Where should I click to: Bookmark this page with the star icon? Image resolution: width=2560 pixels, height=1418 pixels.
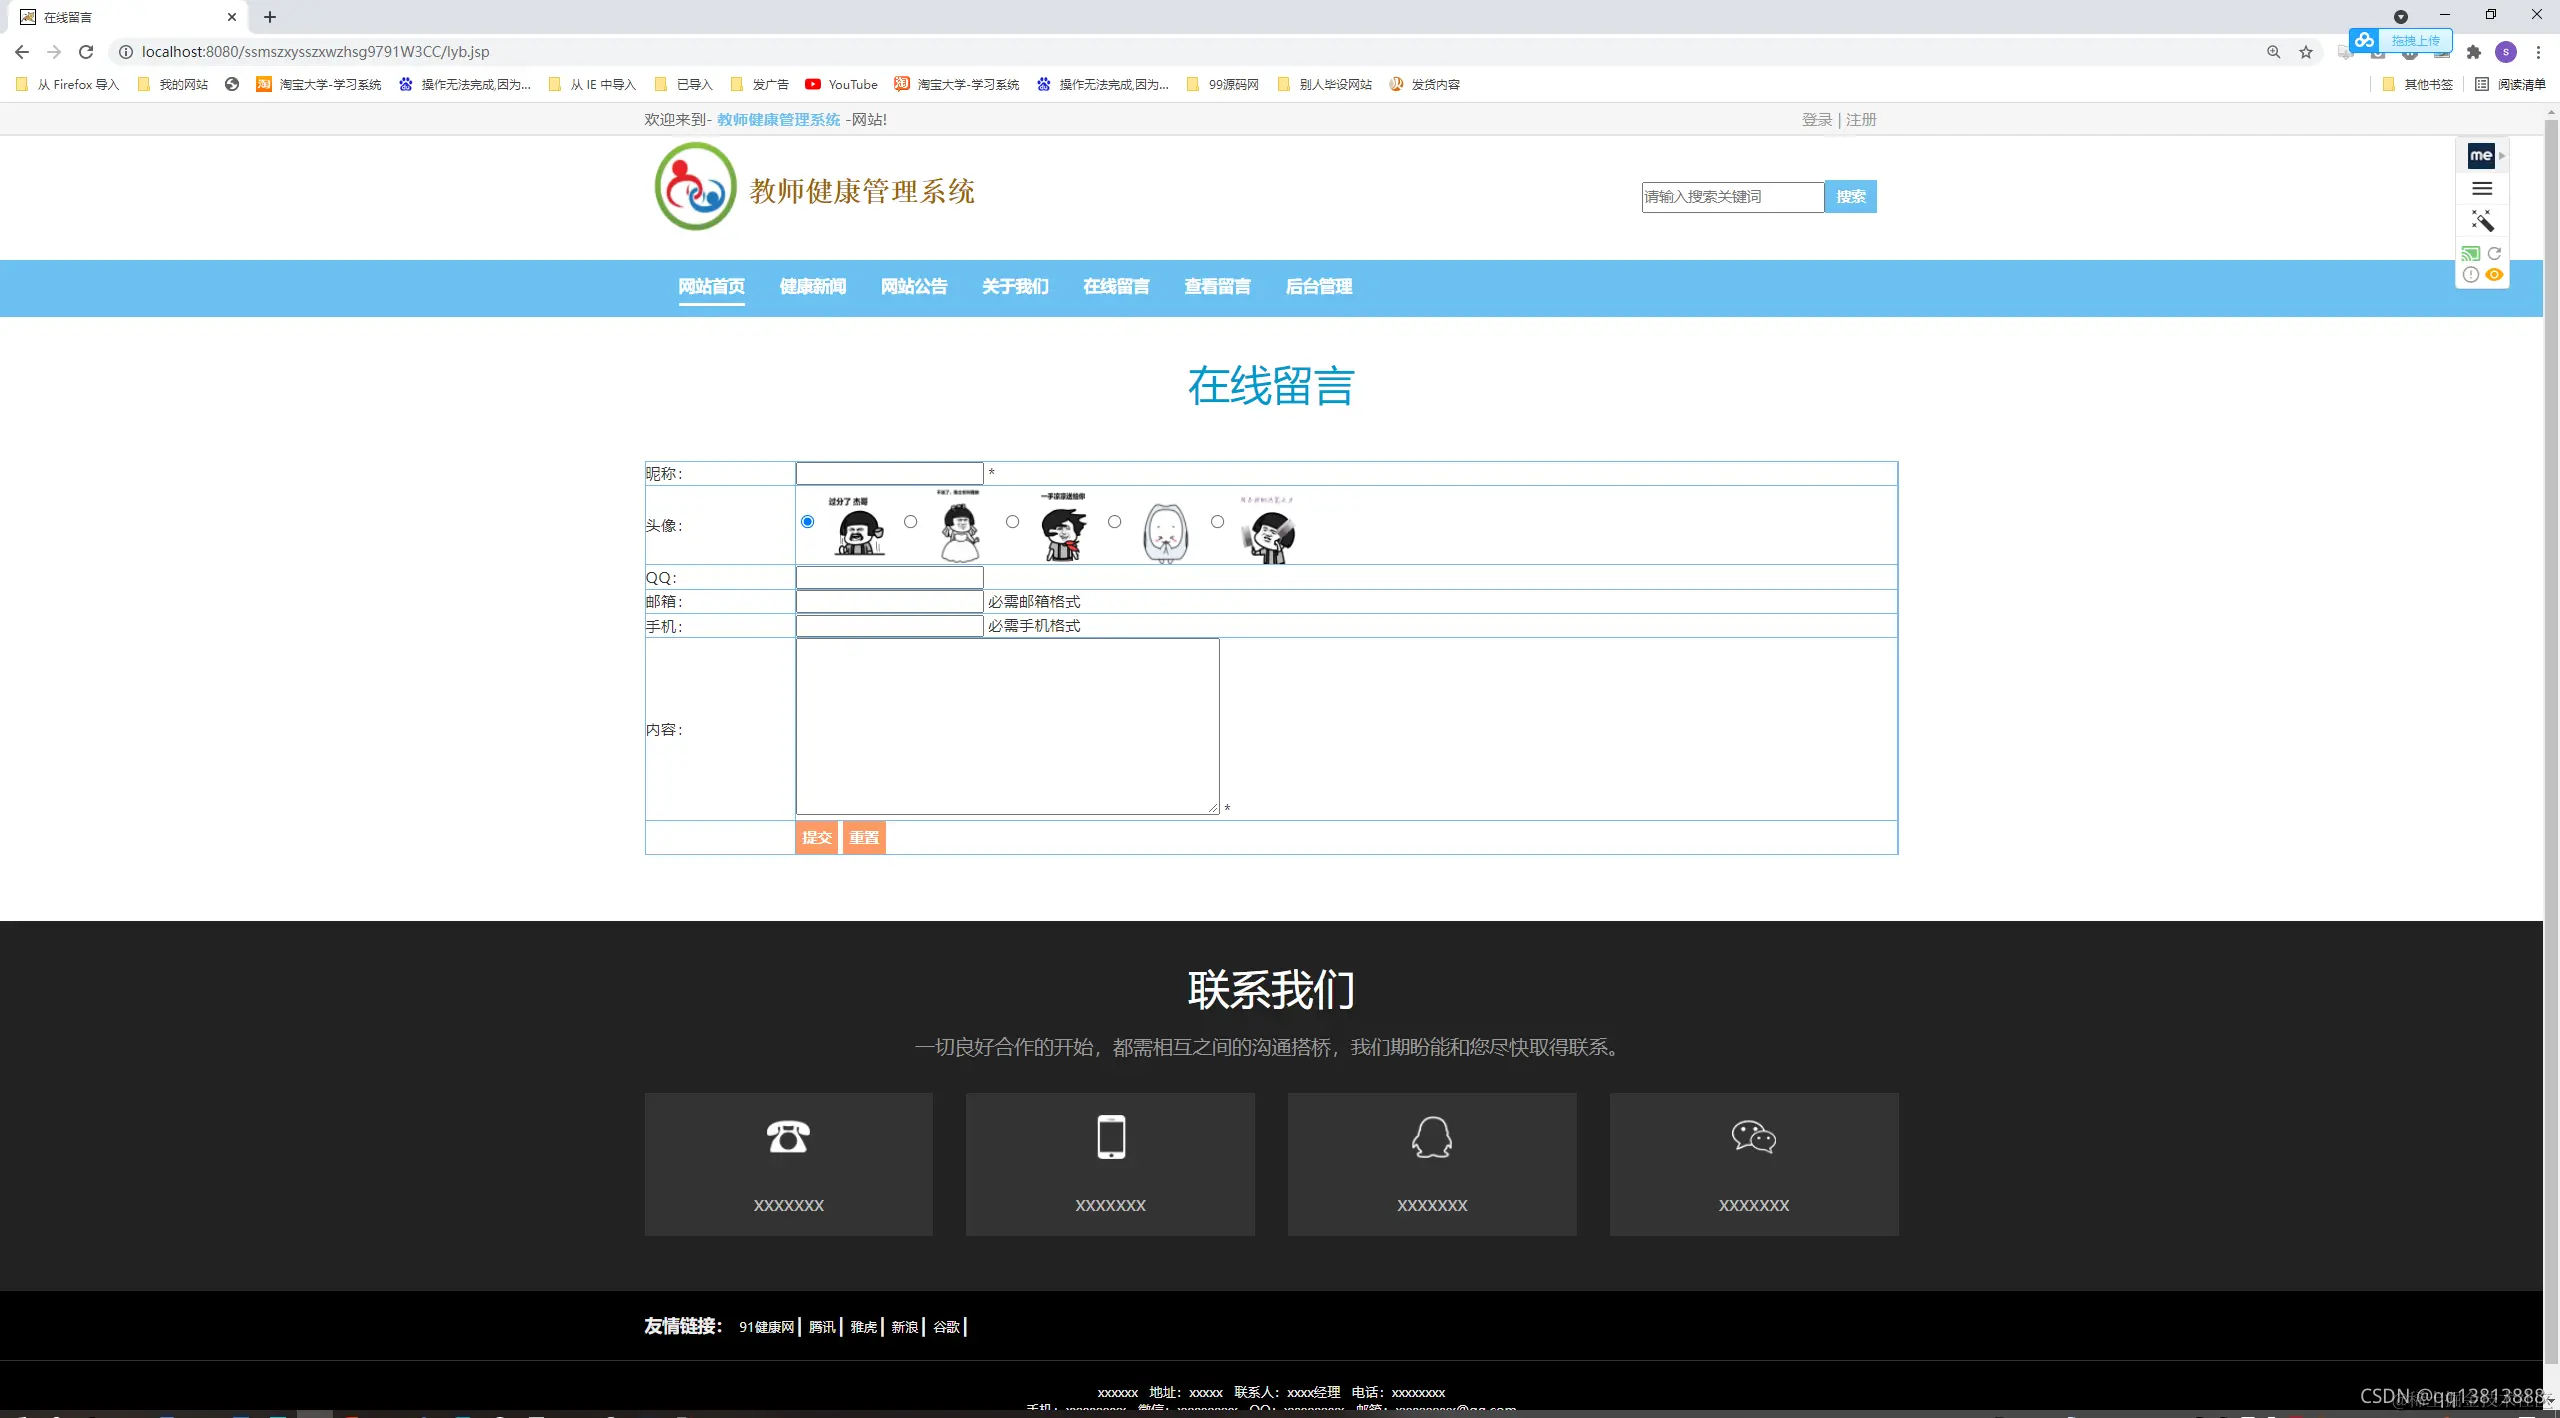click(x=2306, y=52)
